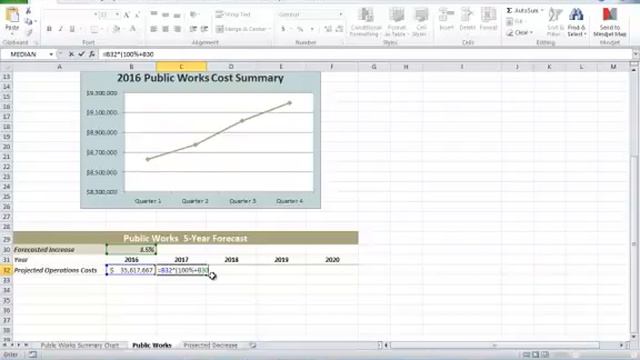The height and width of the screenshot is (360, 640).
Task: Click the Paste clipboard icon
Action: [x=12, y=16]
